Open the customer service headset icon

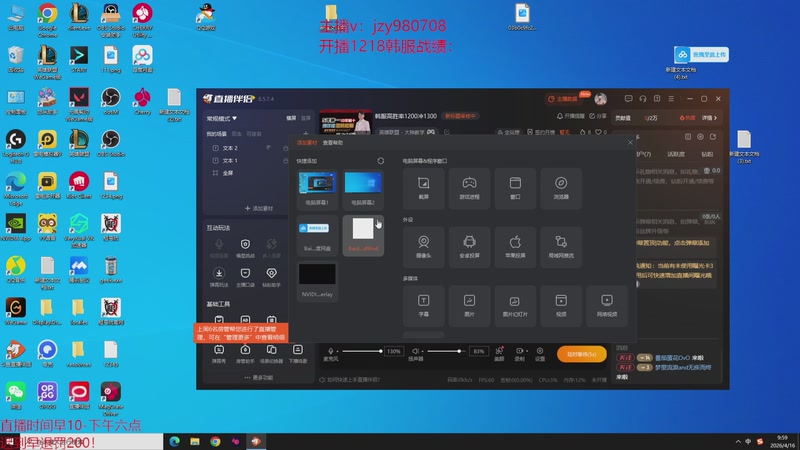[643, 98]
